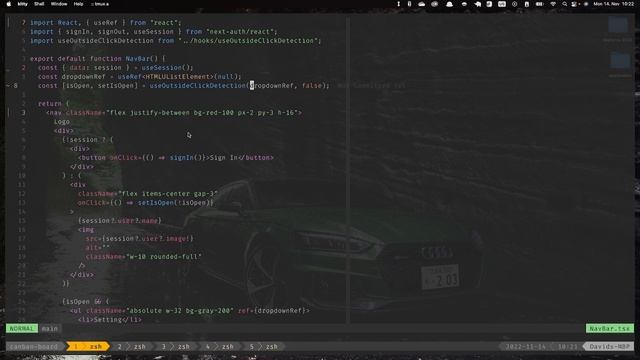Image resolution: width=640 pixels, height=360 pixels.
Task: Switch to tmux window 1 zsh
Action: 88,347
